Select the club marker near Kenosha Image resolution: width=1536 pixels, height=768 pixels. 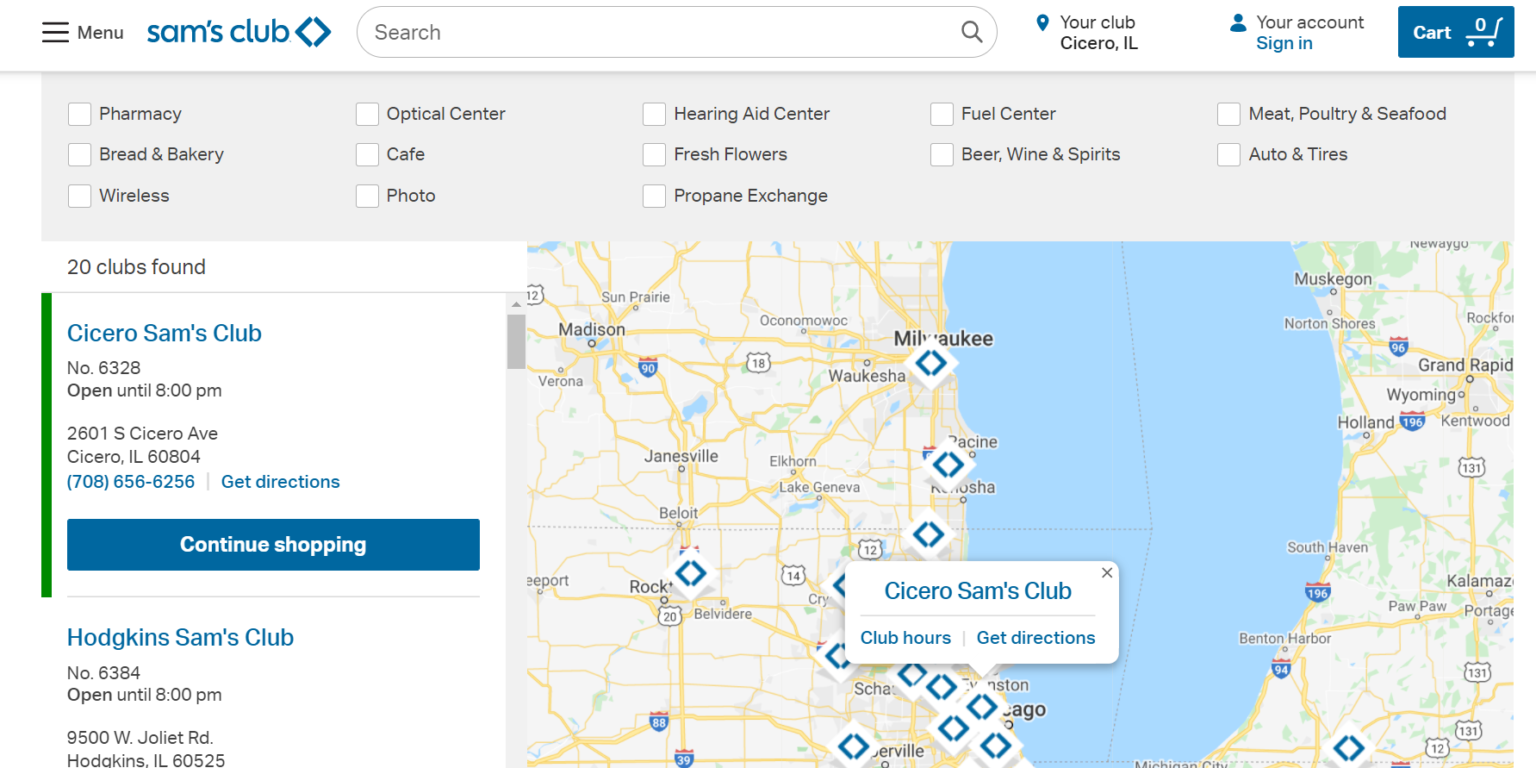949,463
